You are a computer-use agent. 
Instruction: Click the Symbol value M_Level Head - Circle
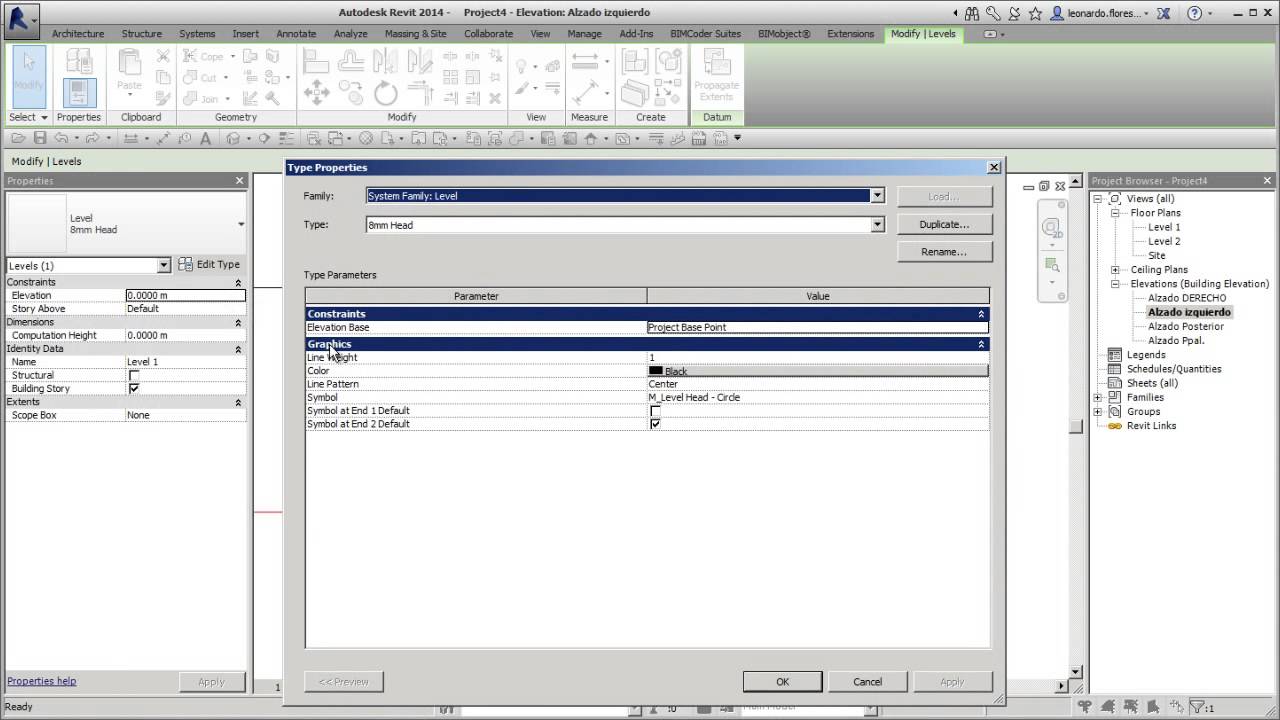point(818,397)
